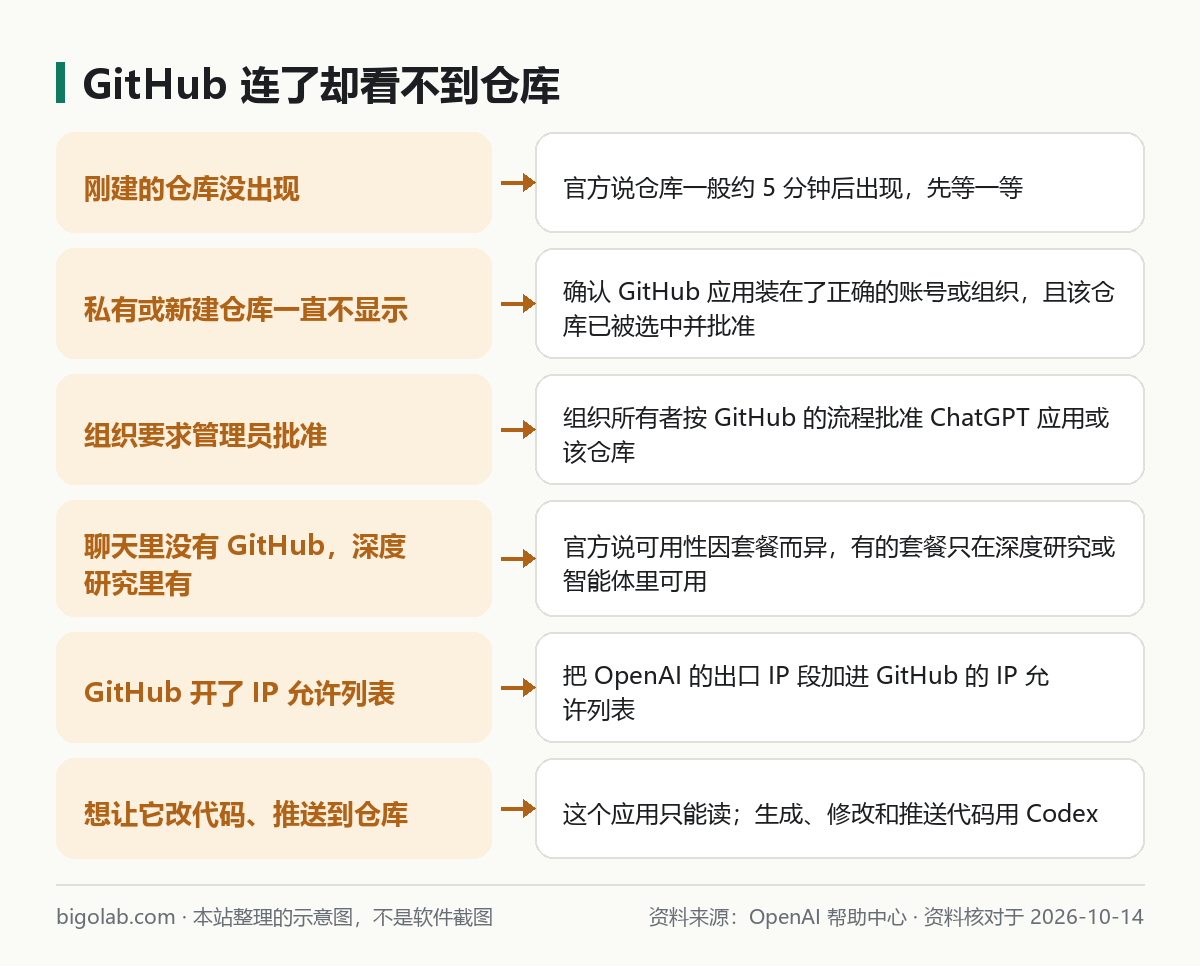
Task: Click the answer "组织所有者按 GitHub 的流程批准"
Action: coord(840,430)
